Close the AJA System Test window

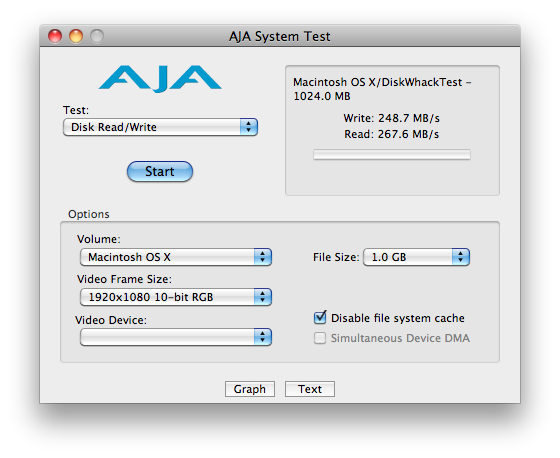[x=55, y=36]
